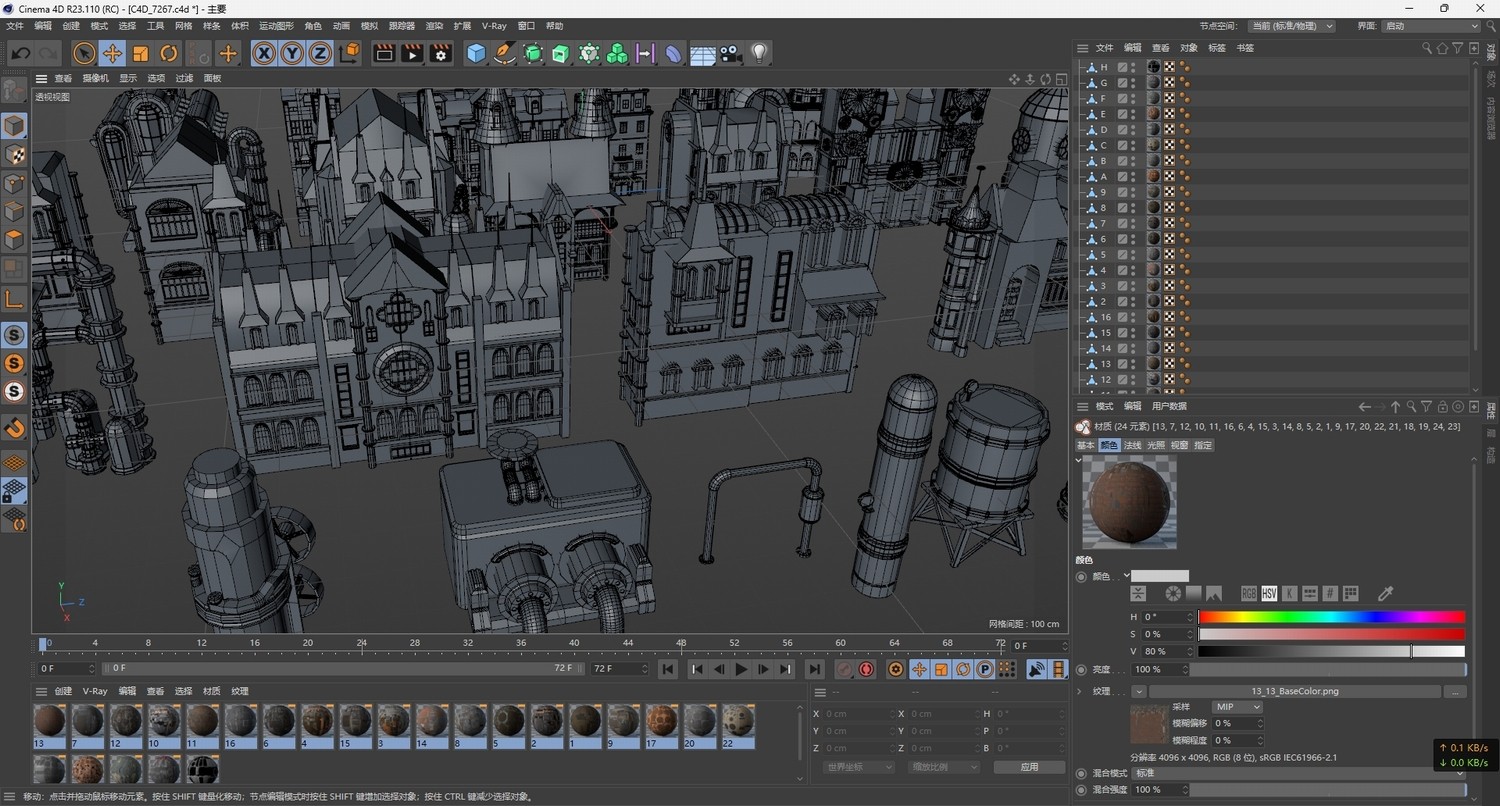
Task: Click the Camera object icon
Action: point(731,54)
